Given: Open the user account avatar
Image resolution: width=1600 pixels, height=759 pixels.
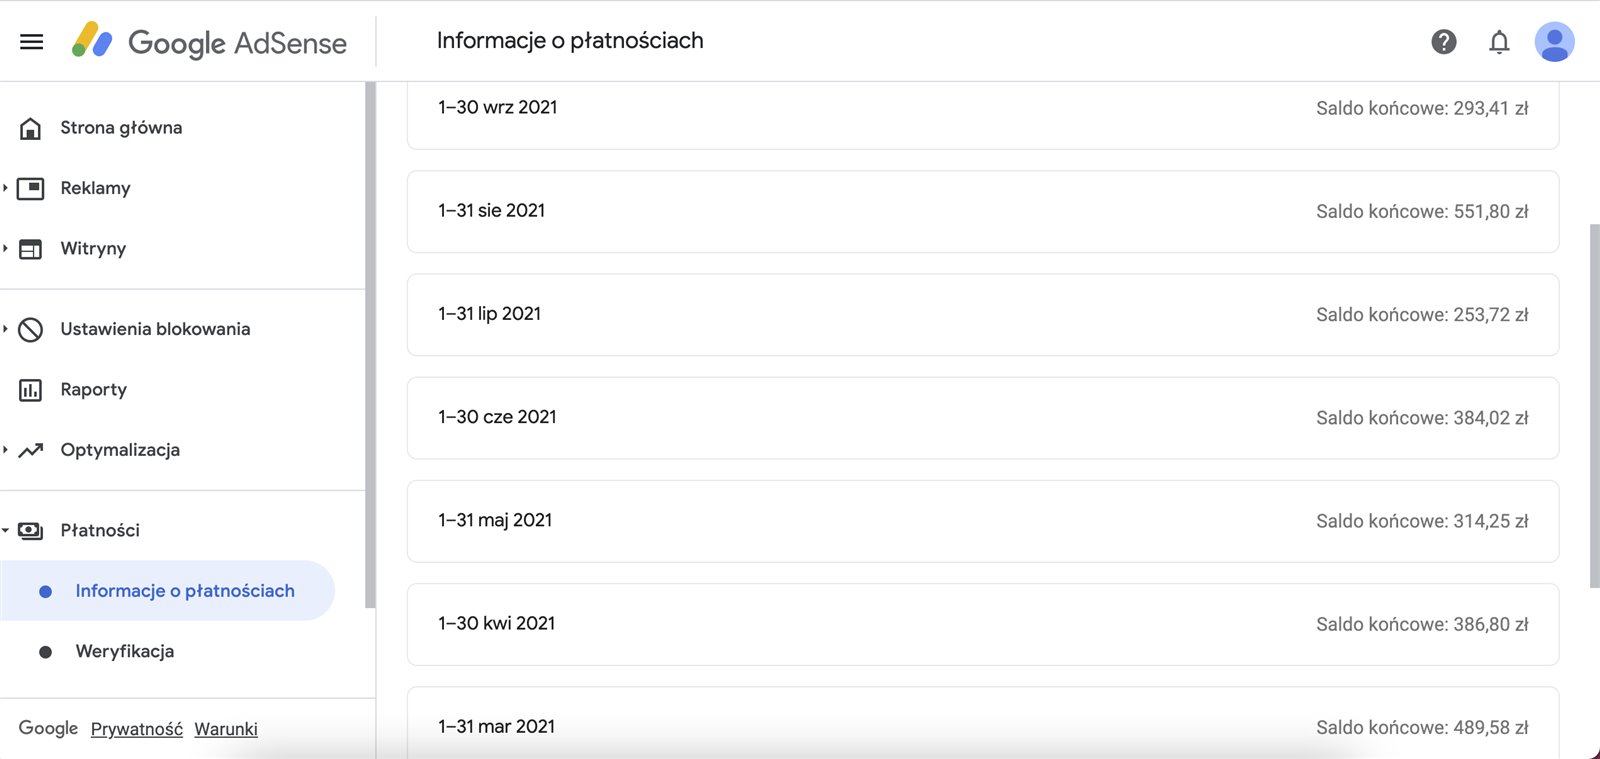Looking at the screenshot, I should point(1554,42).
